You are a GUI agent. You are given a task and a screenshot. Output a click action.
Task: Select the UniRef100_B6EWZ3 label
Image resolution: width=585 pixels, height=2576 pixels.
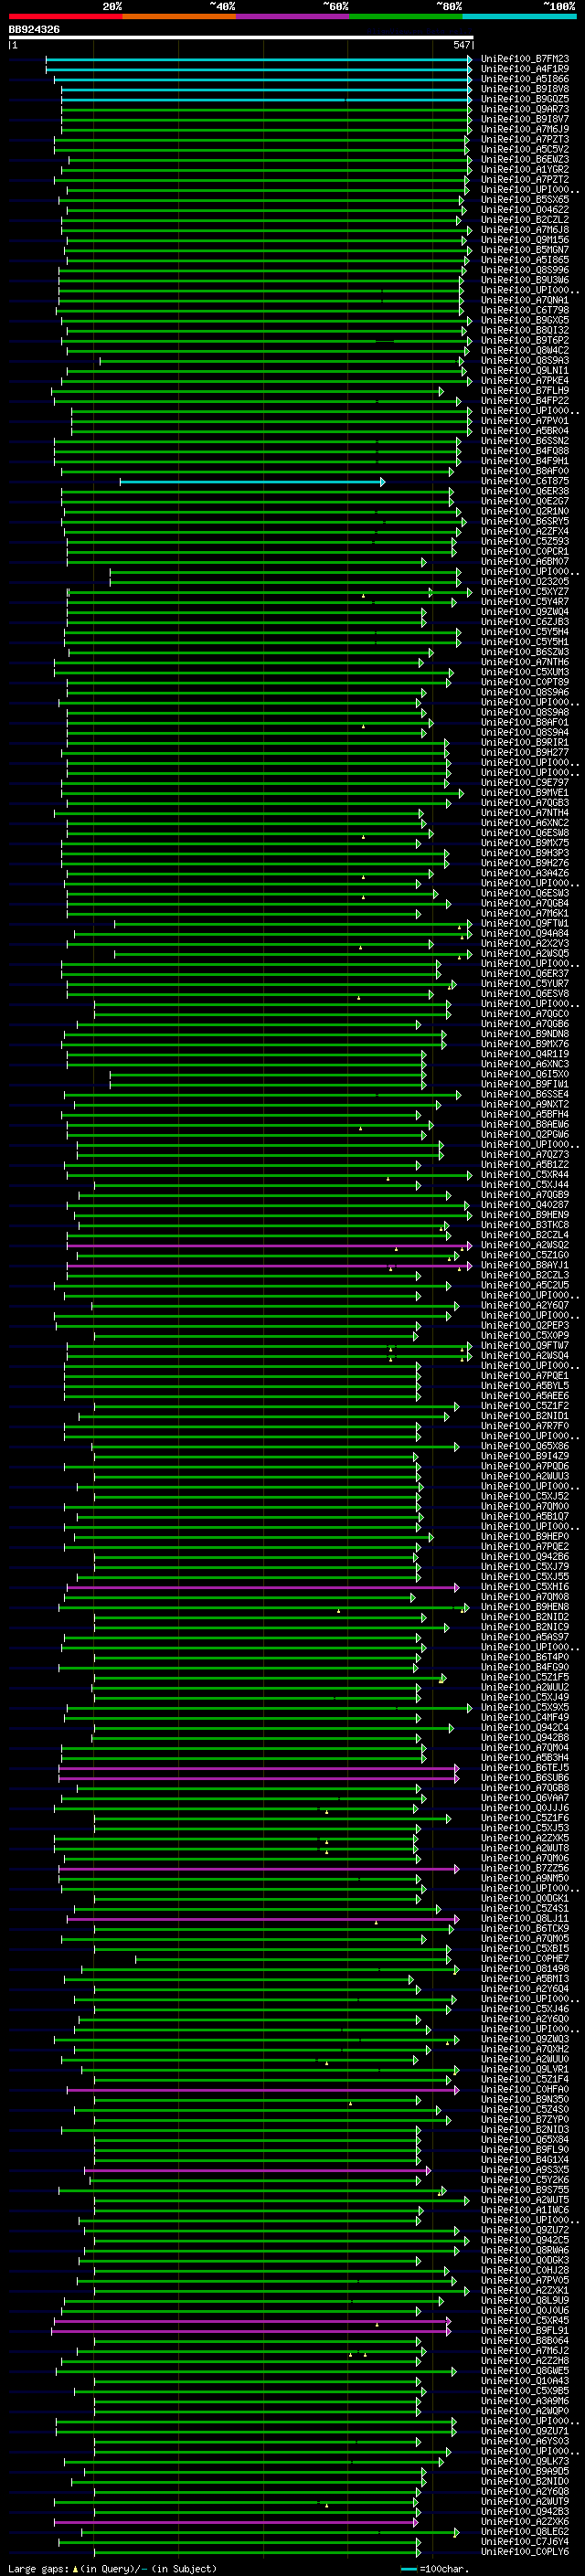coord(524,159)
